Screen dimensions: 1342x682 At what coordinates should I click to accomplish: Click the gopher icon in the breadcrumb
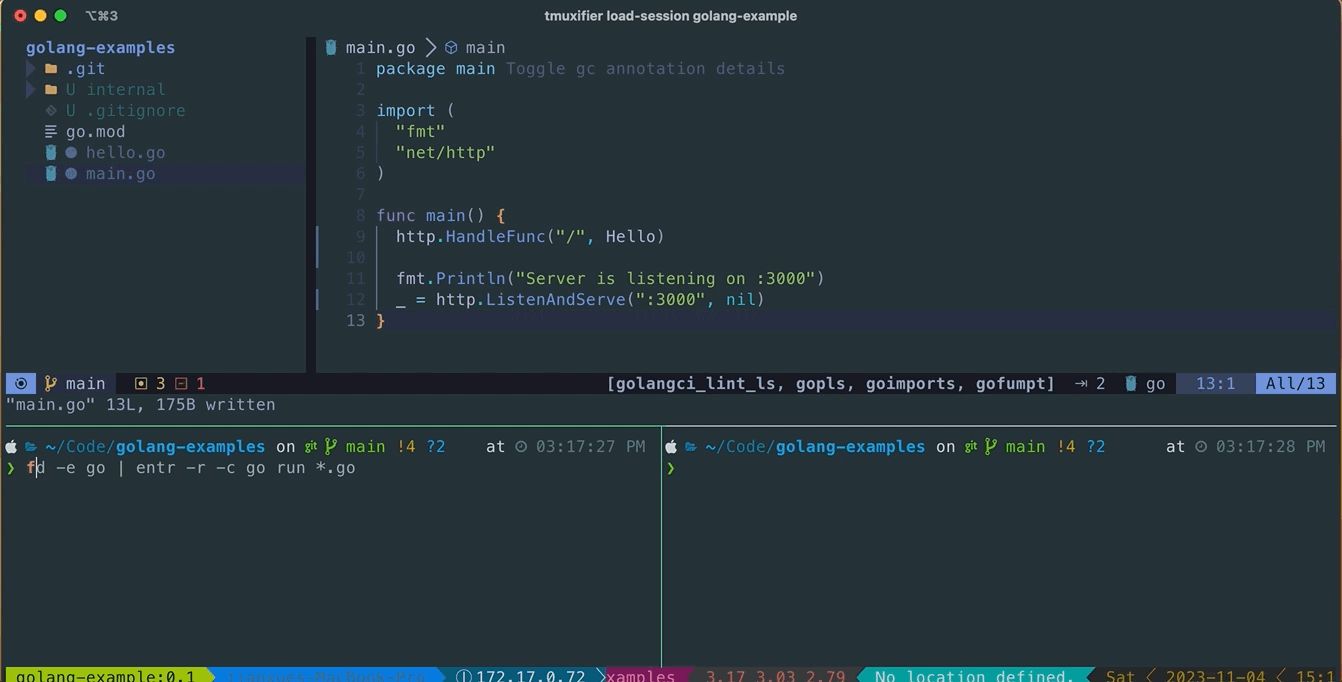pyautogui.click(x=331, y=47)
